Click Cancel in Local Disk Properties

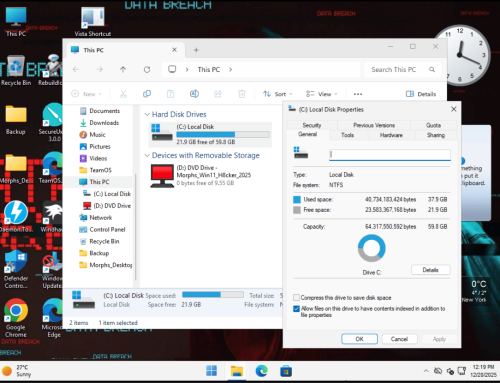point(399,339)
